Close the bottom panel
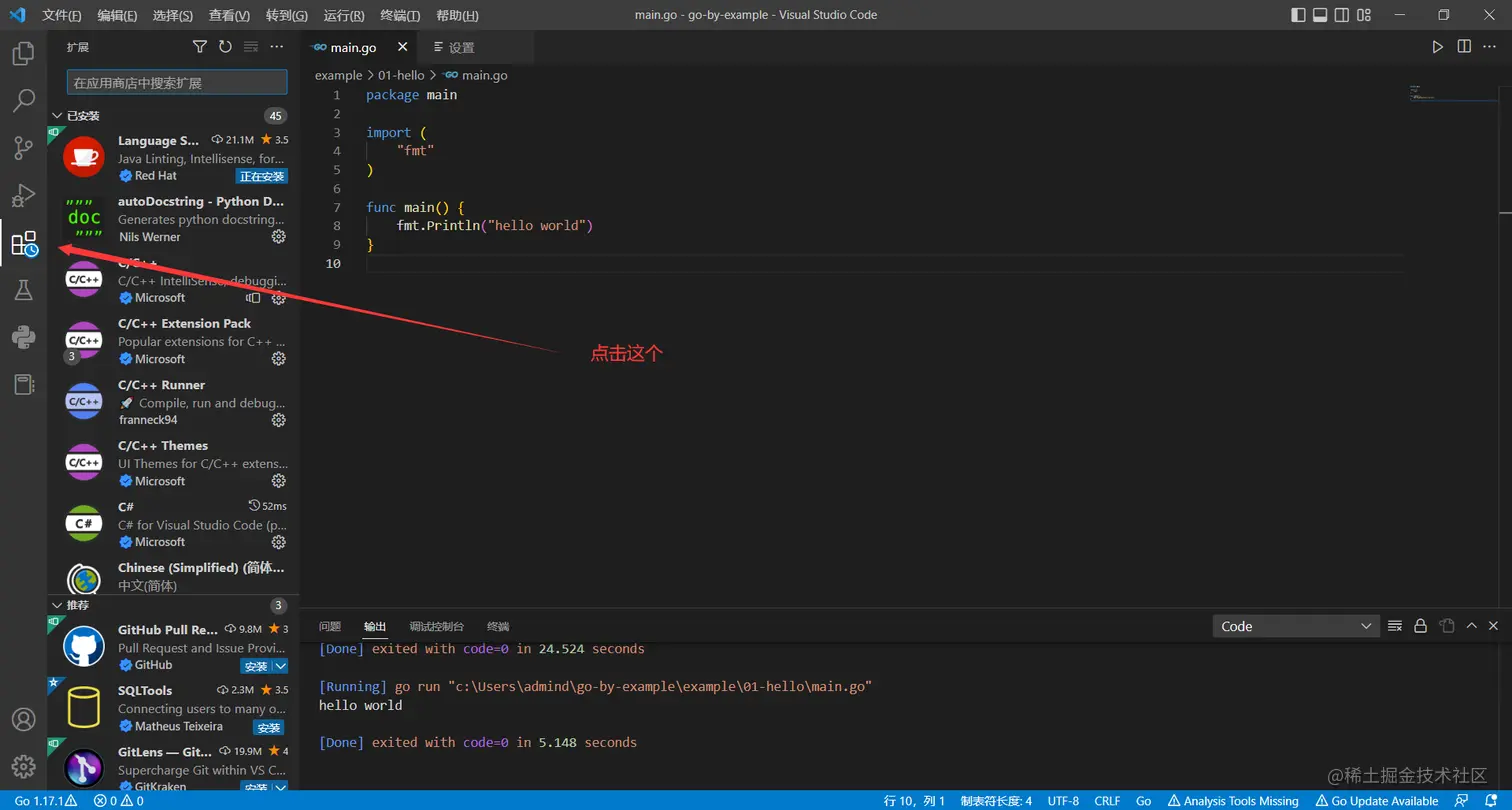Image resolution: width=1512 pixels, height=810 pixels. 1494,626
